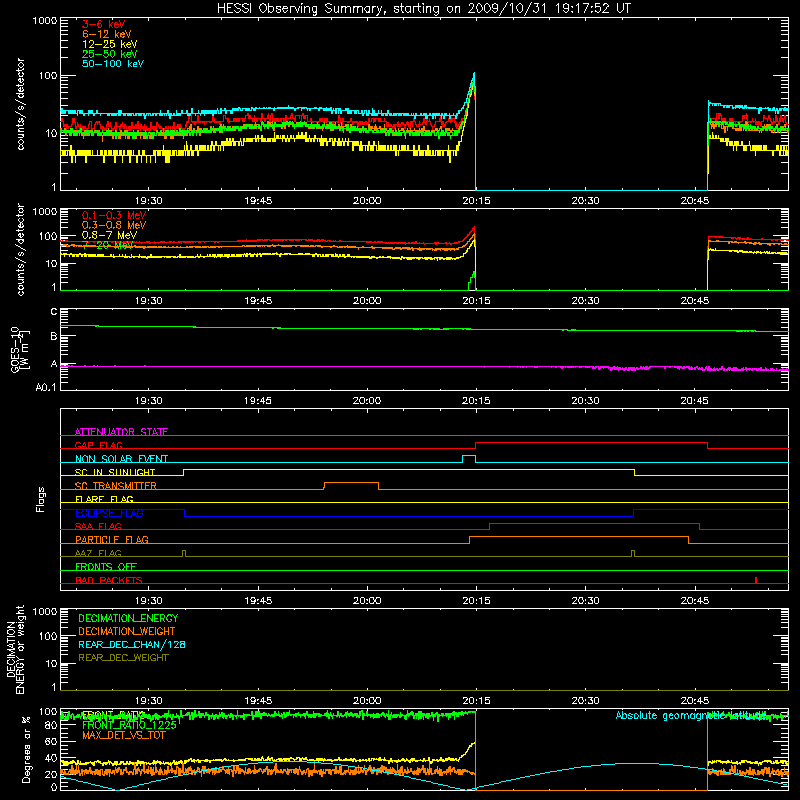800x800 pixels.
Task: Click the DECIMATION ENERGY or weight axis title
Action: pyautogui.click(x=15, y=649)
